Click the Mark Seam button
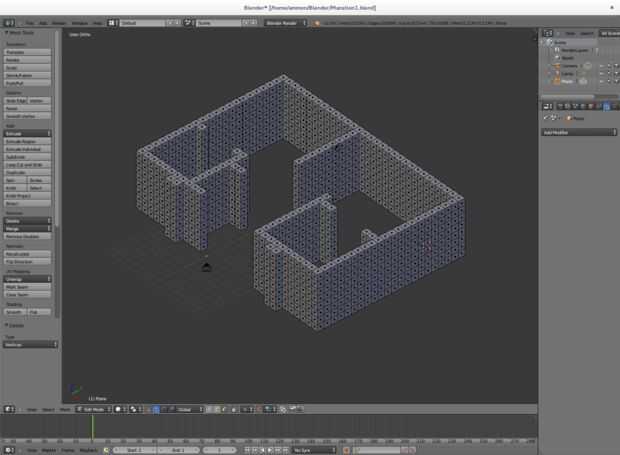This screenshot has width=620, height=455. pos(27,287)
